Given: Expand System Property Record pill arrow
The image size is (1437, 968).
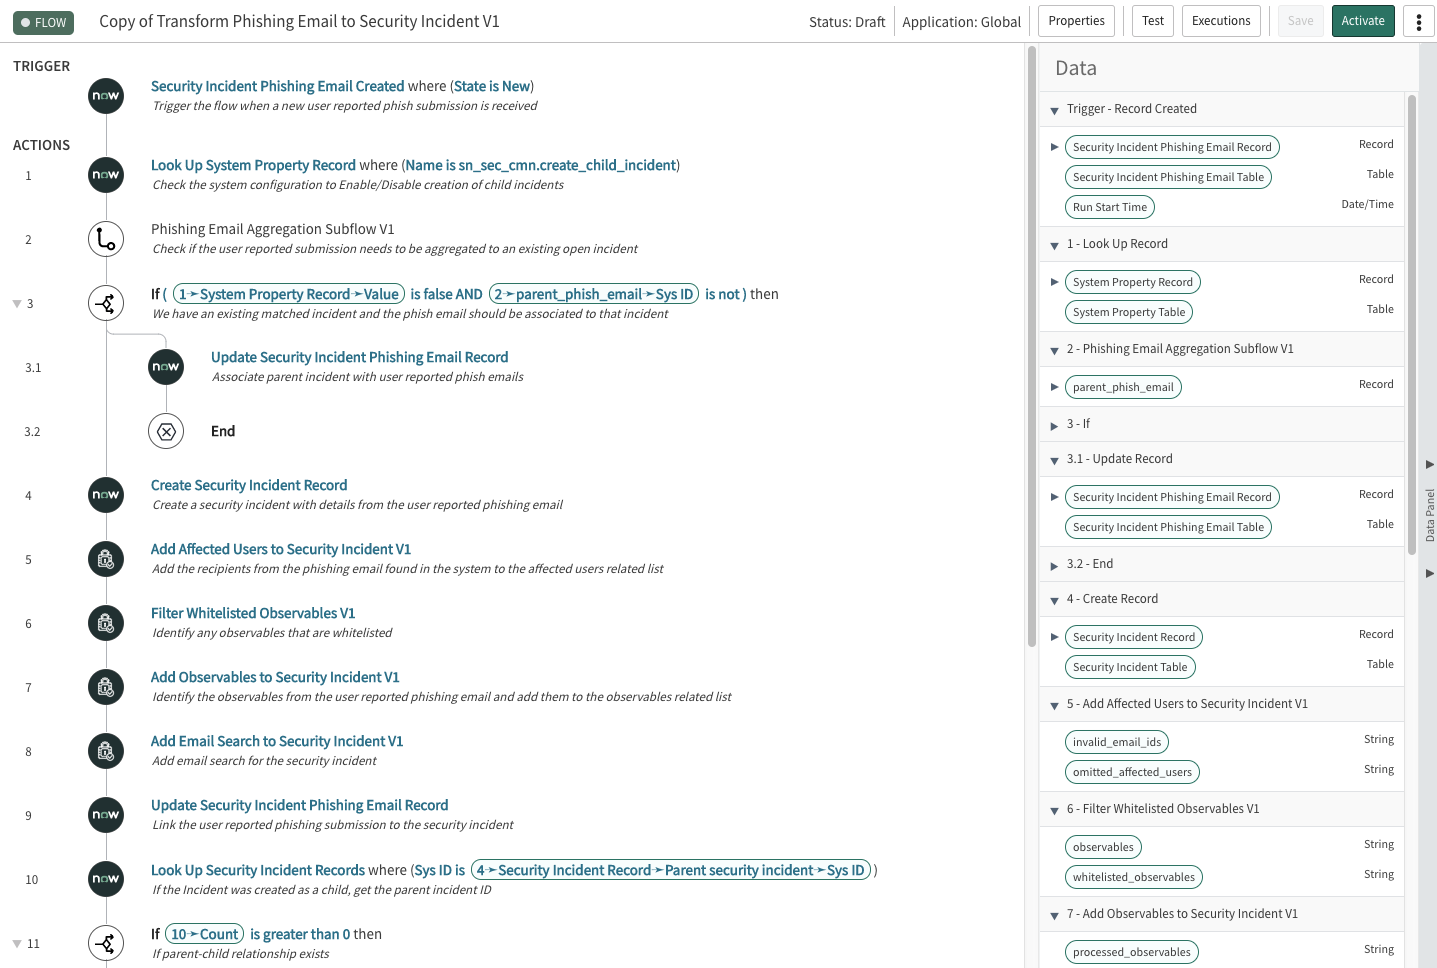Looking at the screenshot, I should click(x=1054, y=282).
